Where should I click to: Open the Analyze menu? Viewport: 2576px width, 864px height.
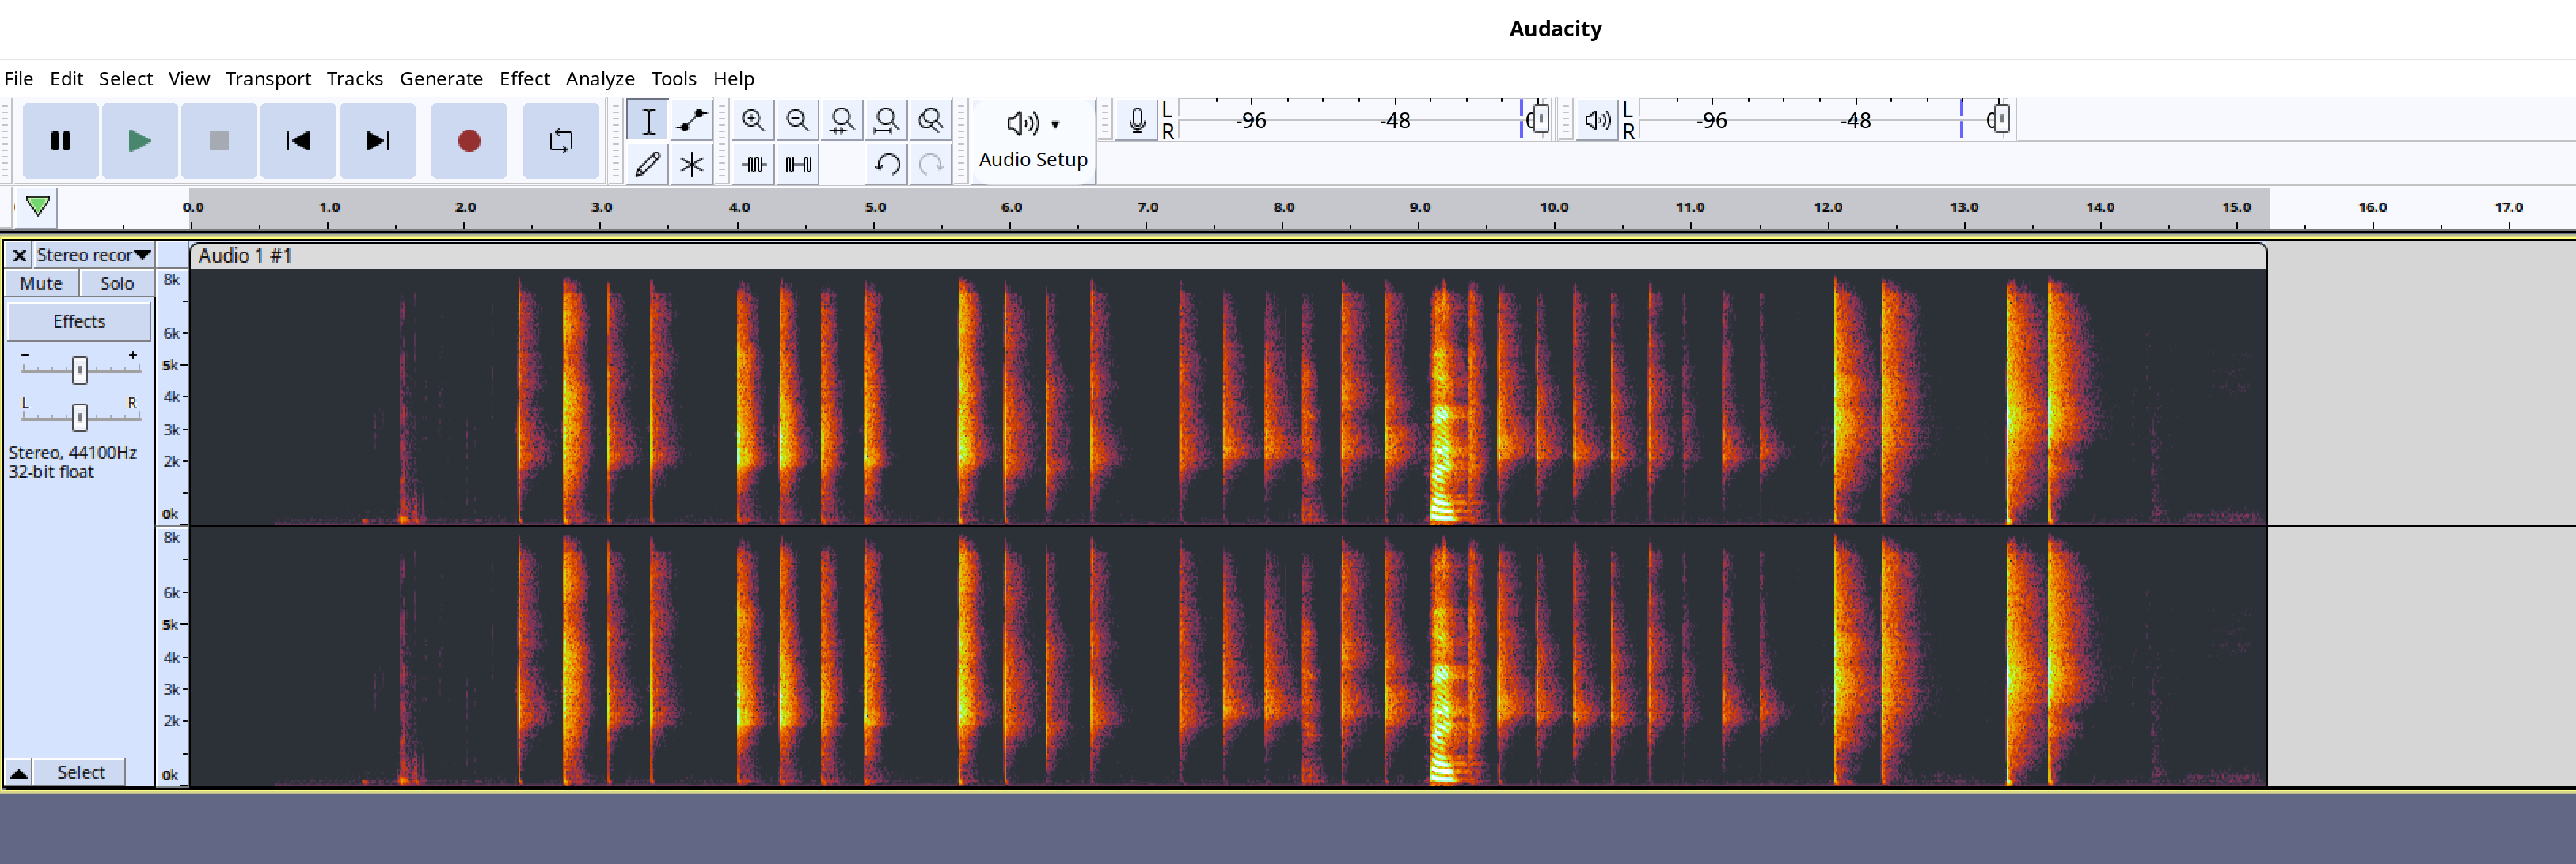[x=600, y=78]
